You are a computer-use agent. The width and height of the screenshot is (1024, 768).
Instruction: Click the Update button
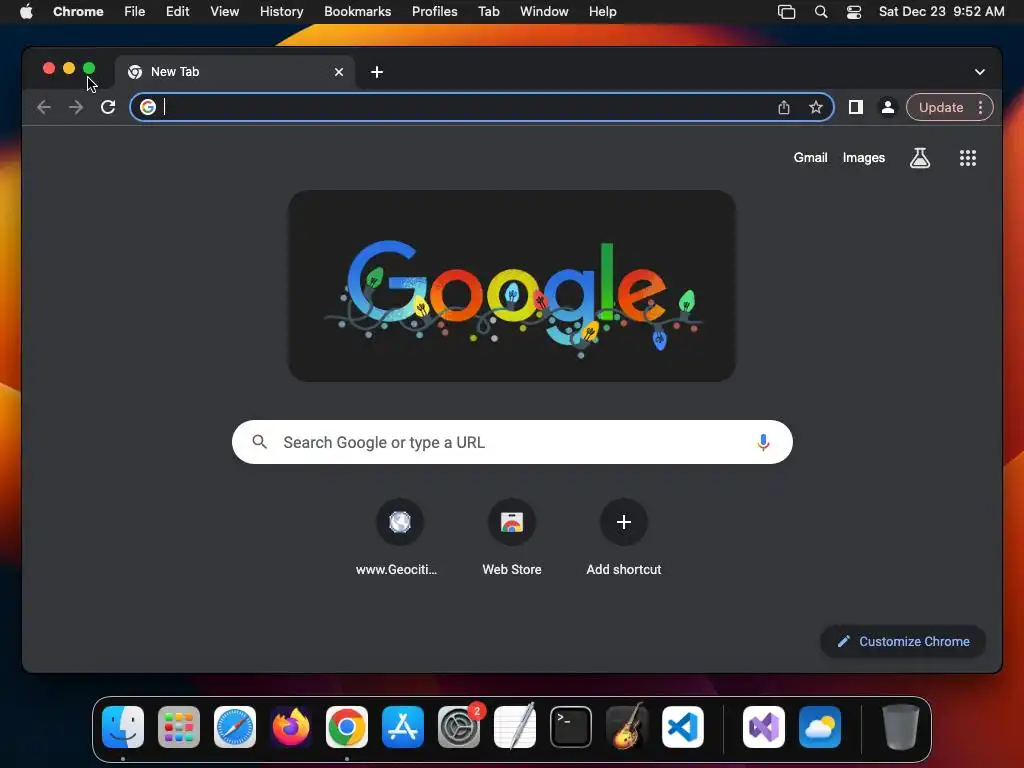(941, 107)
